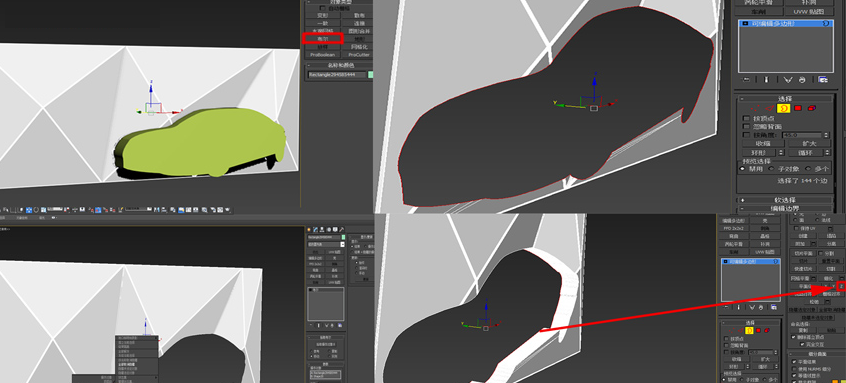Viewport: 846px width, 383px height.
Task: Open attach list icon next to 附加
Action: [813, 243]
